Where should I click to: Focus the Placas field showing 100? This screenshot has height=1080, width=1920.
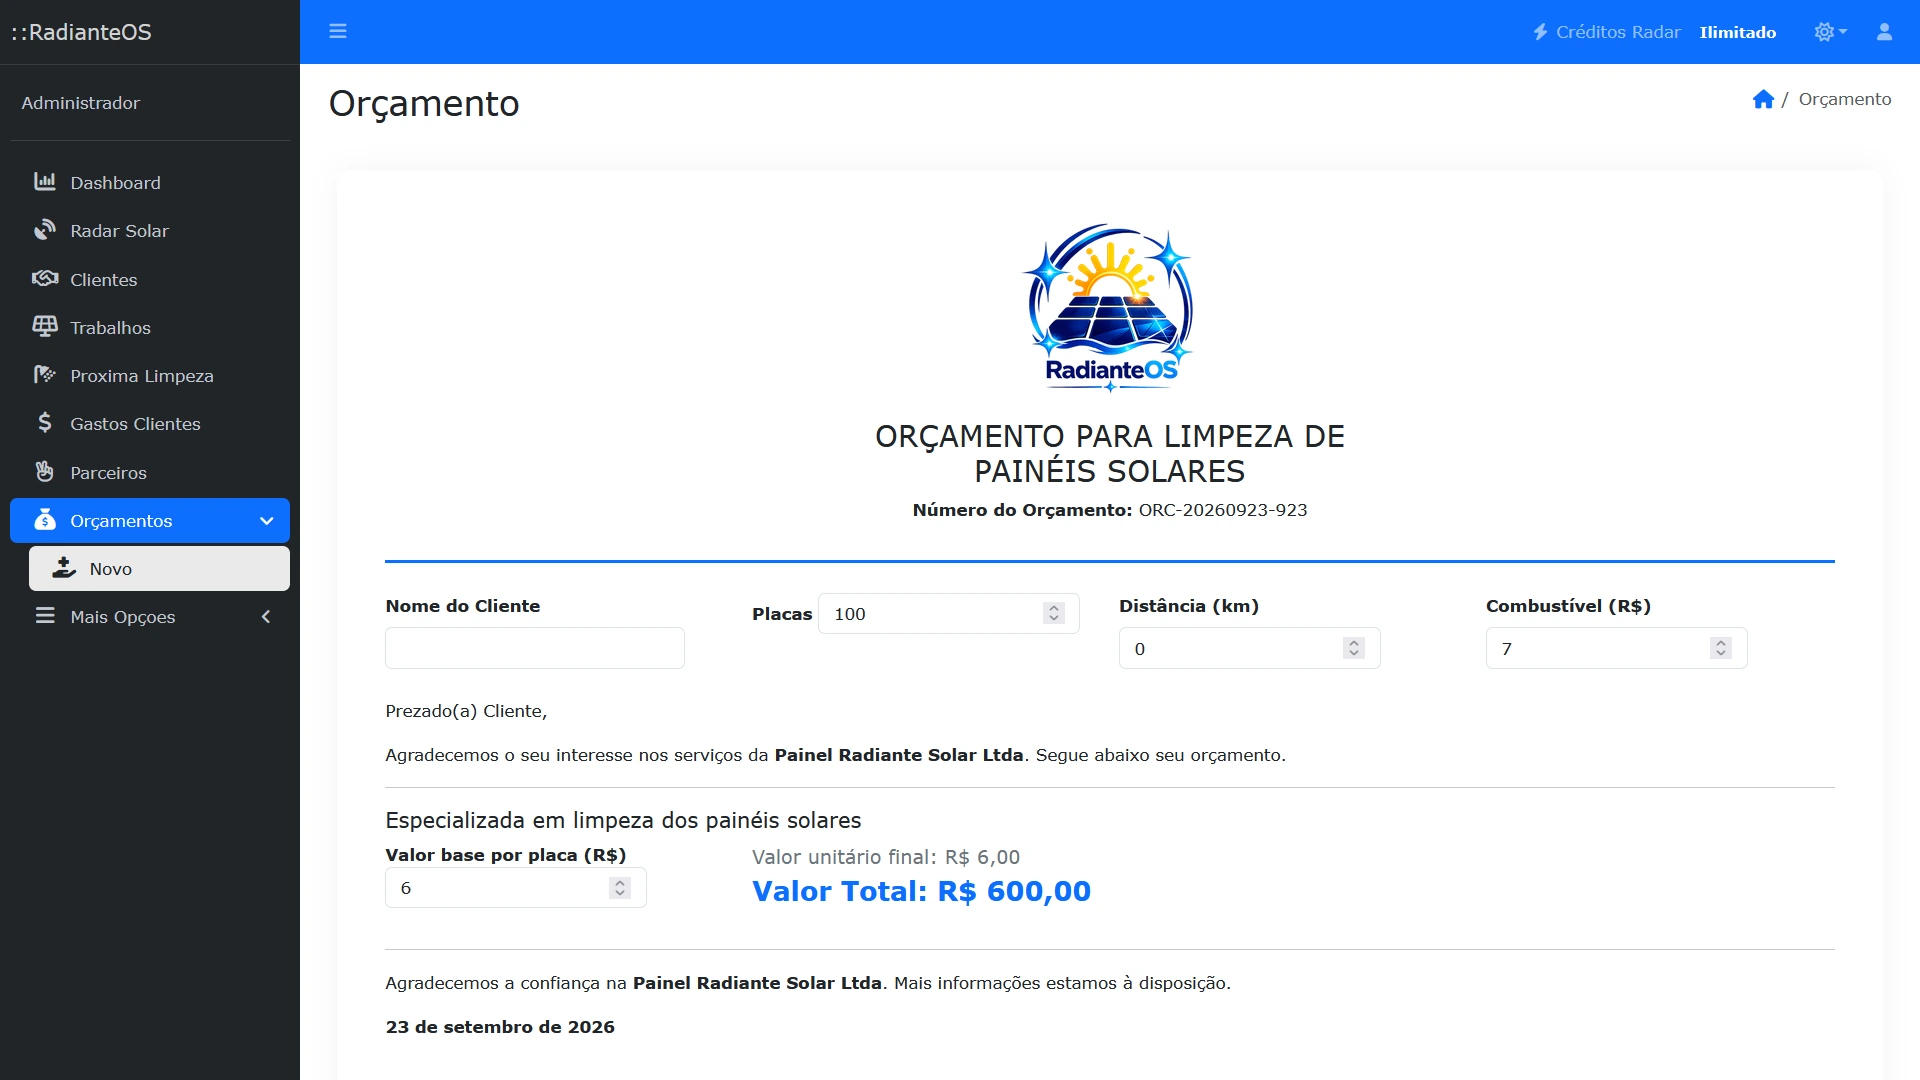point(949,613)
